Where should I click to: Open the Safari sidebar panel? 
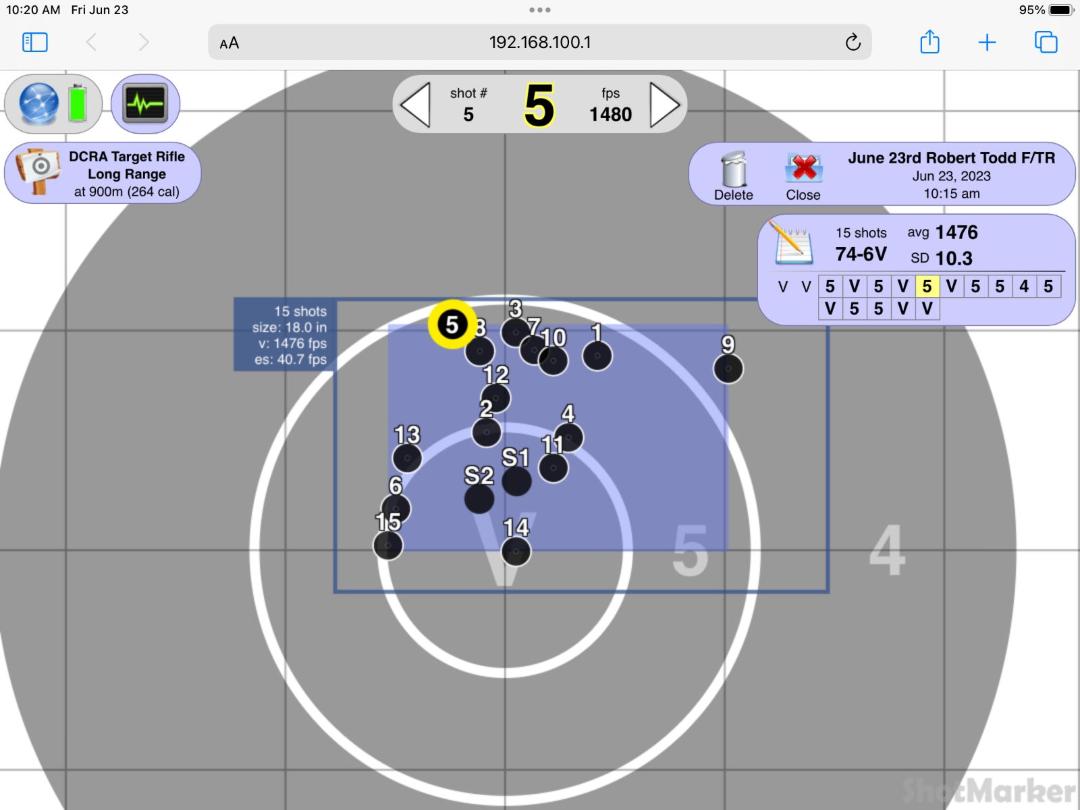click(x=34, y=42)
